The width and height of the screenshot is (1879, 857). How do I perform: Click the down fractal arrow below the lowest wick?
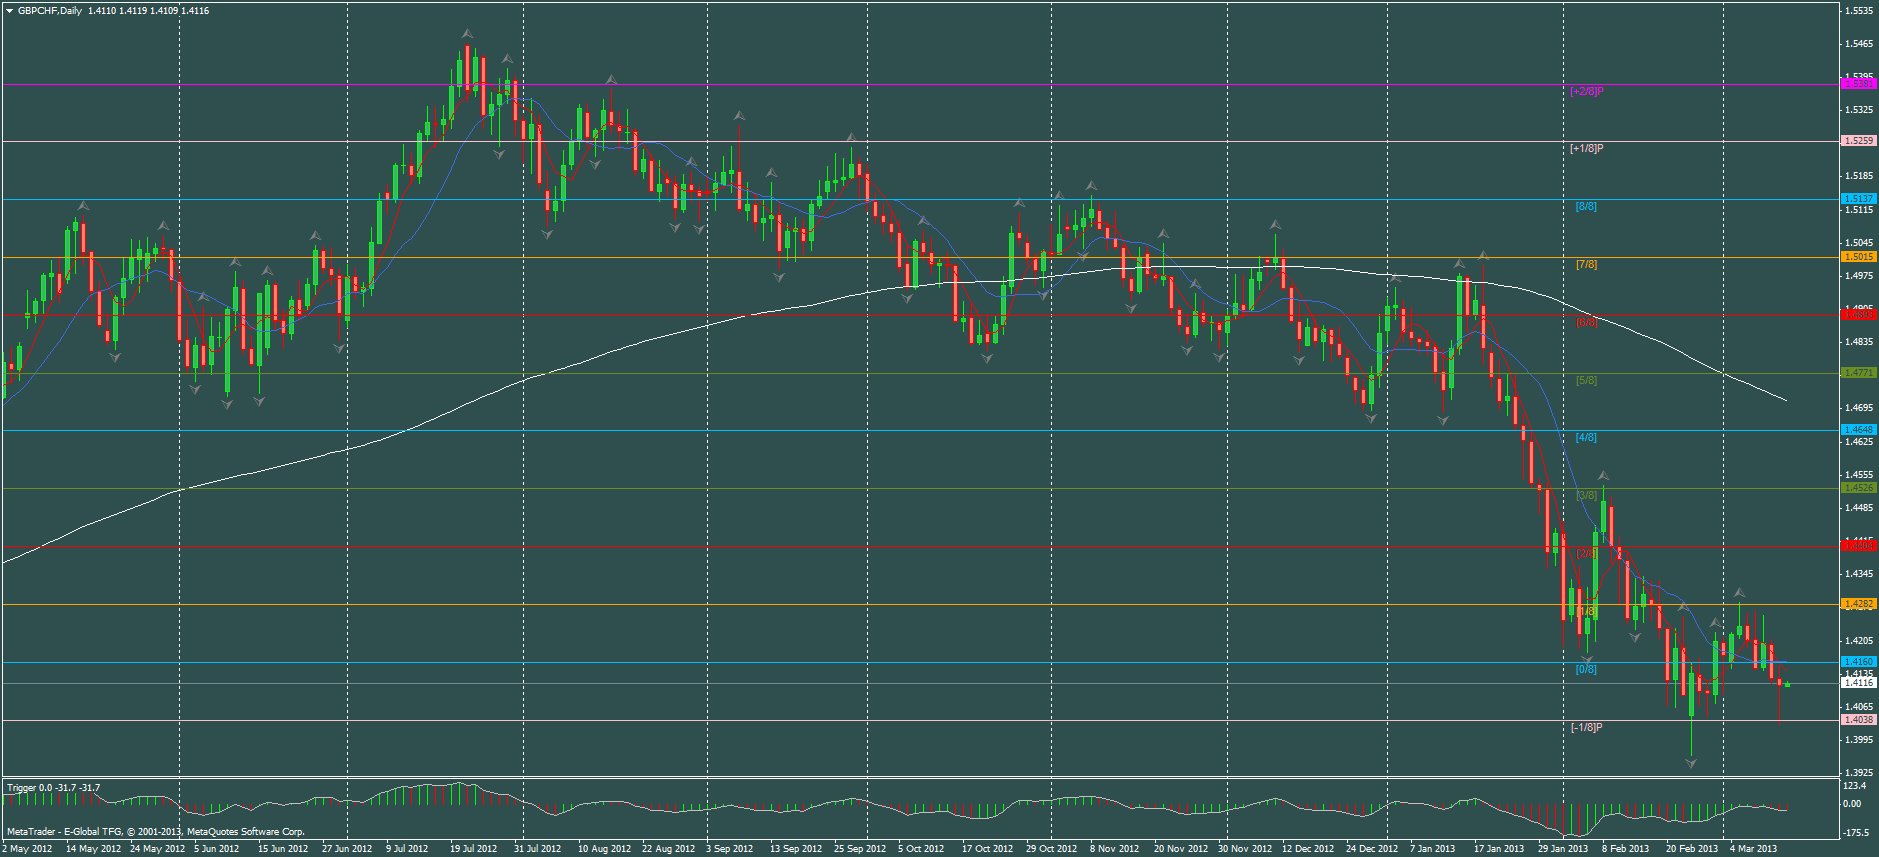(x=1691, y=763)
